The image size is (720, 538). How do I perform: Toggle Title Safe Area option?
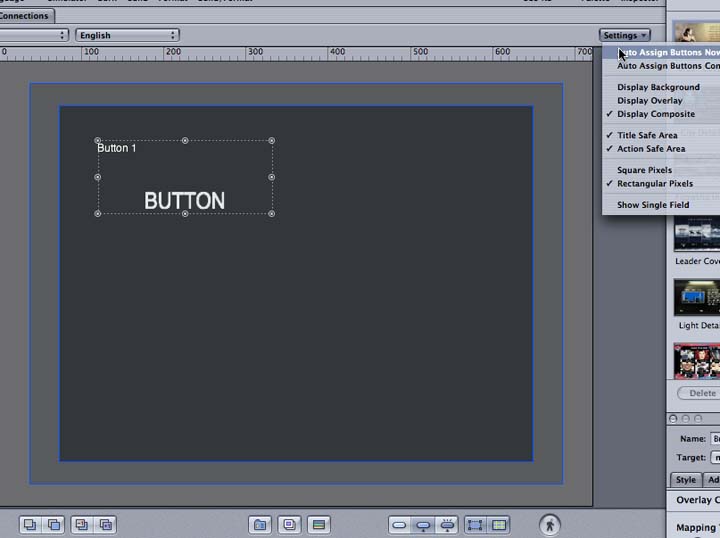pos(647,135)
